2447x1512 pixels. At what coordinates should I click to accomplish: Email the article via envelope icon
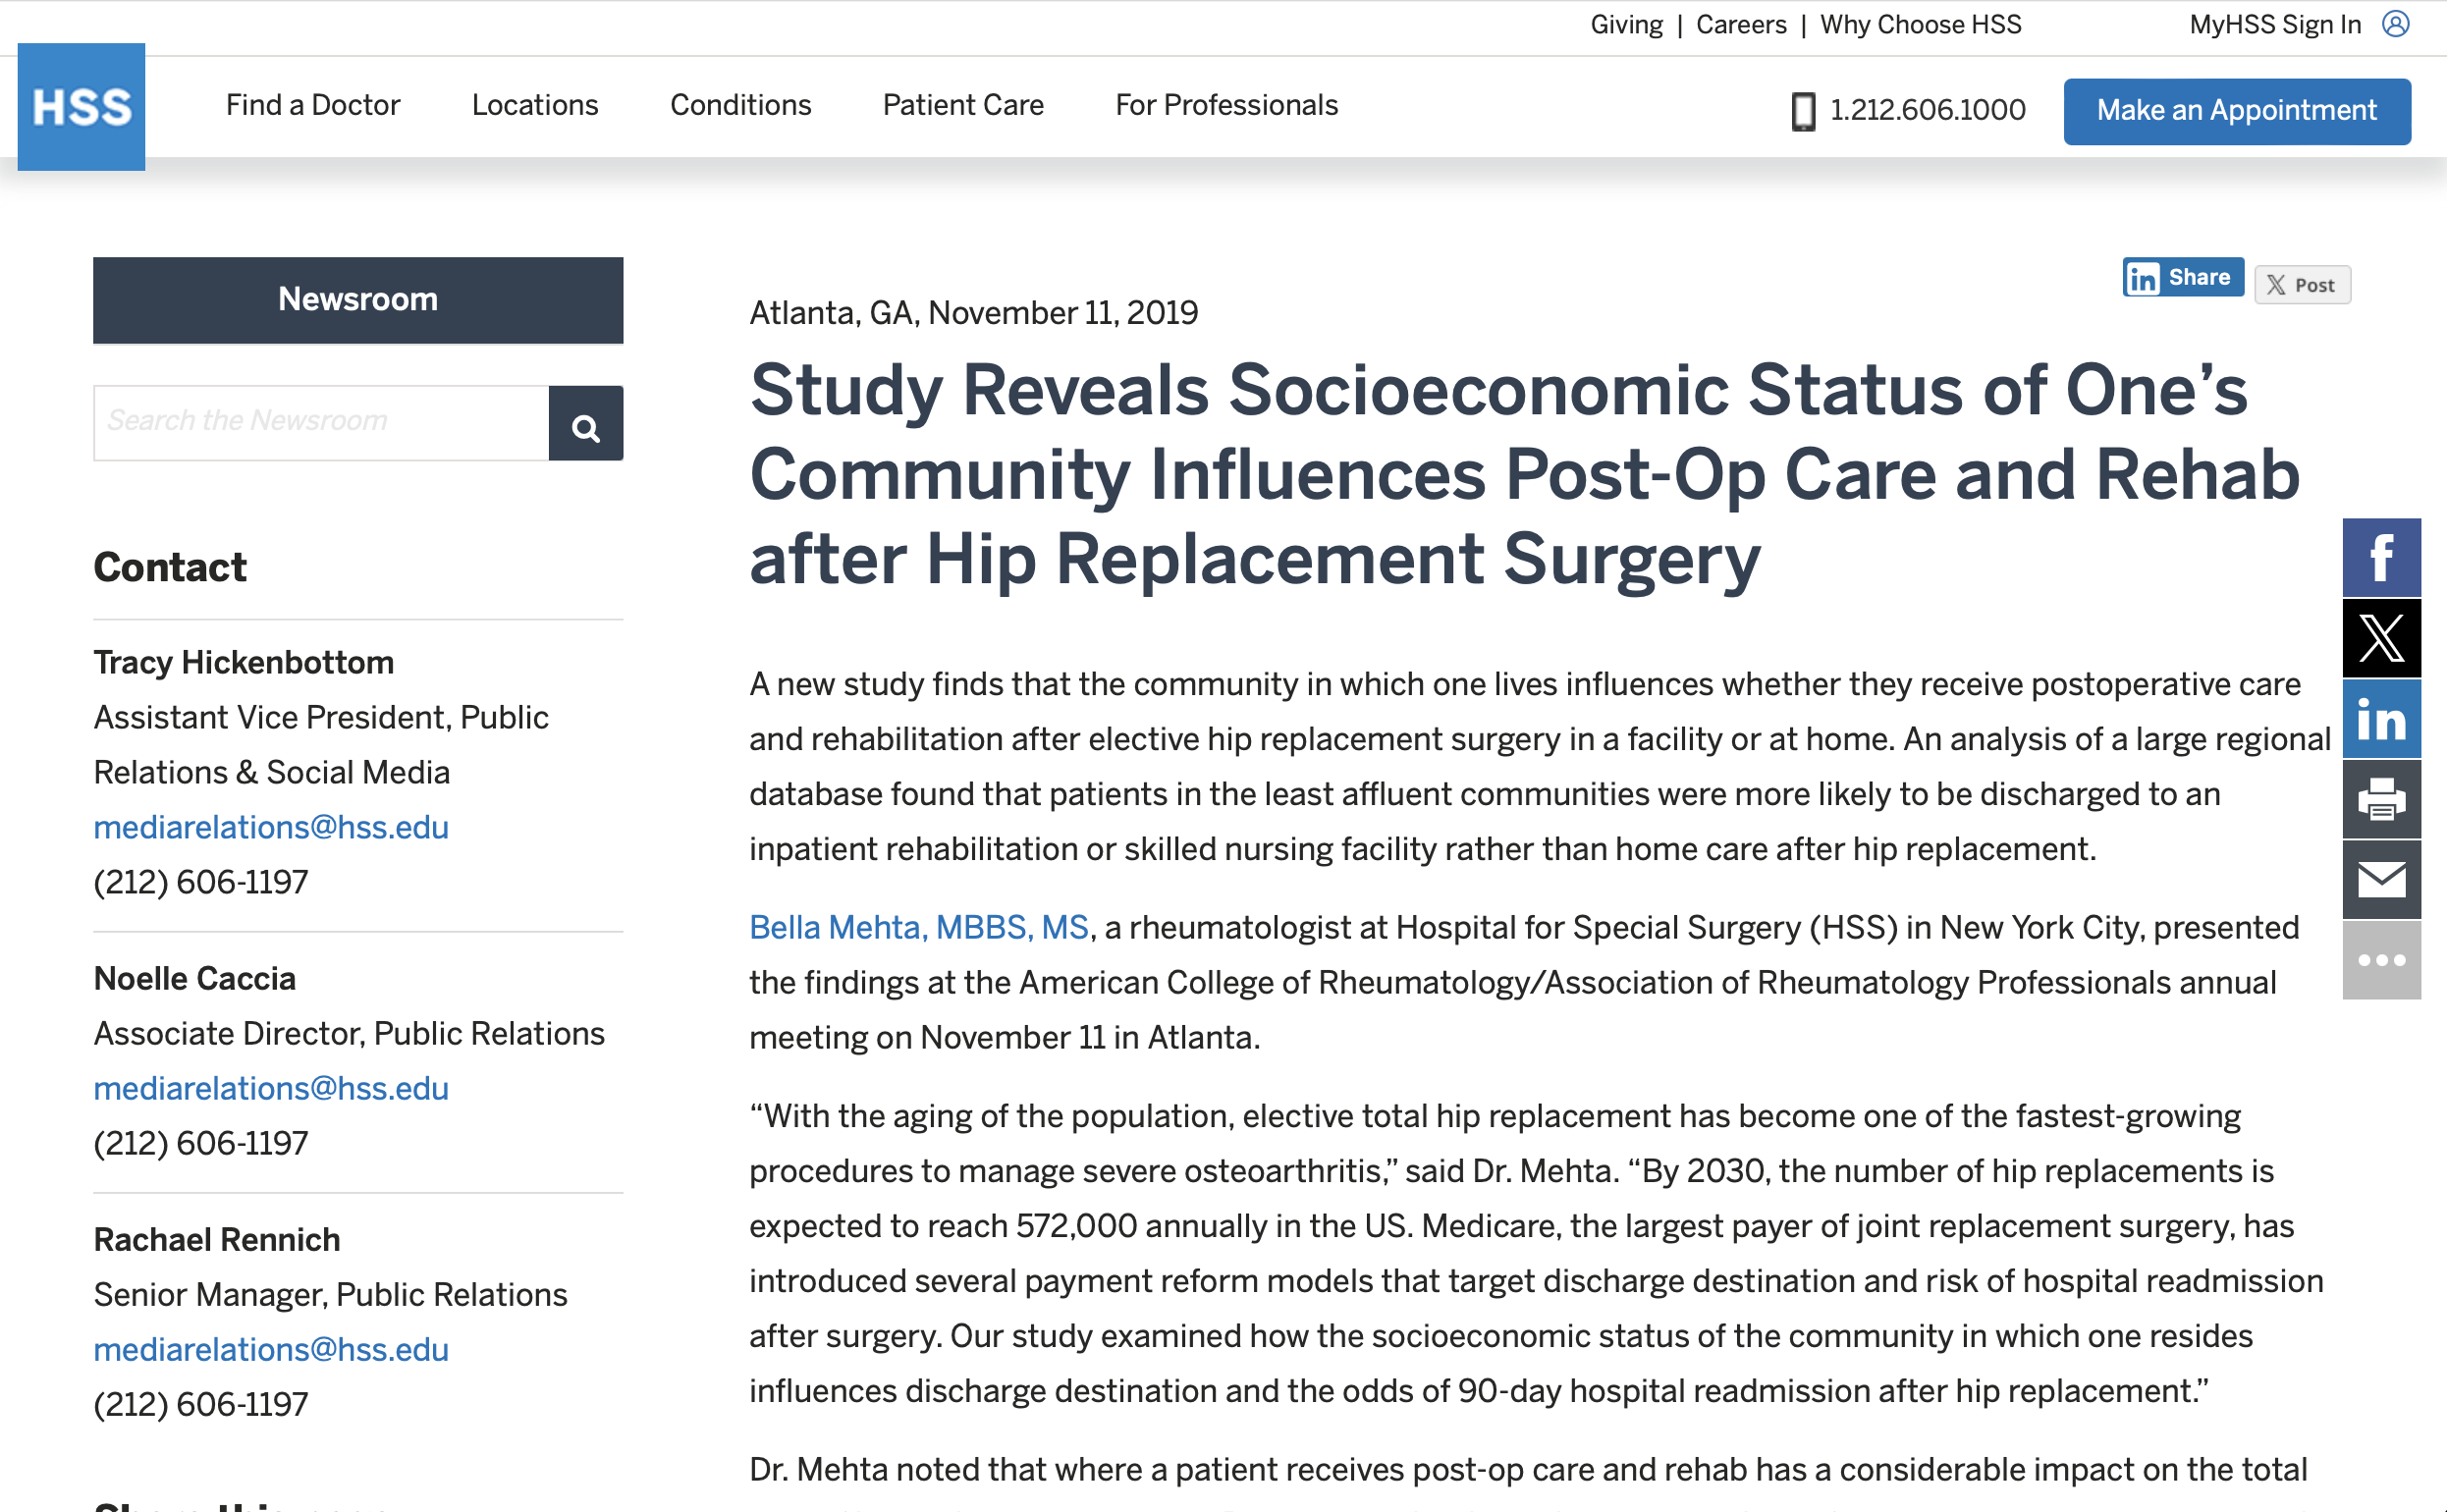2380,880
